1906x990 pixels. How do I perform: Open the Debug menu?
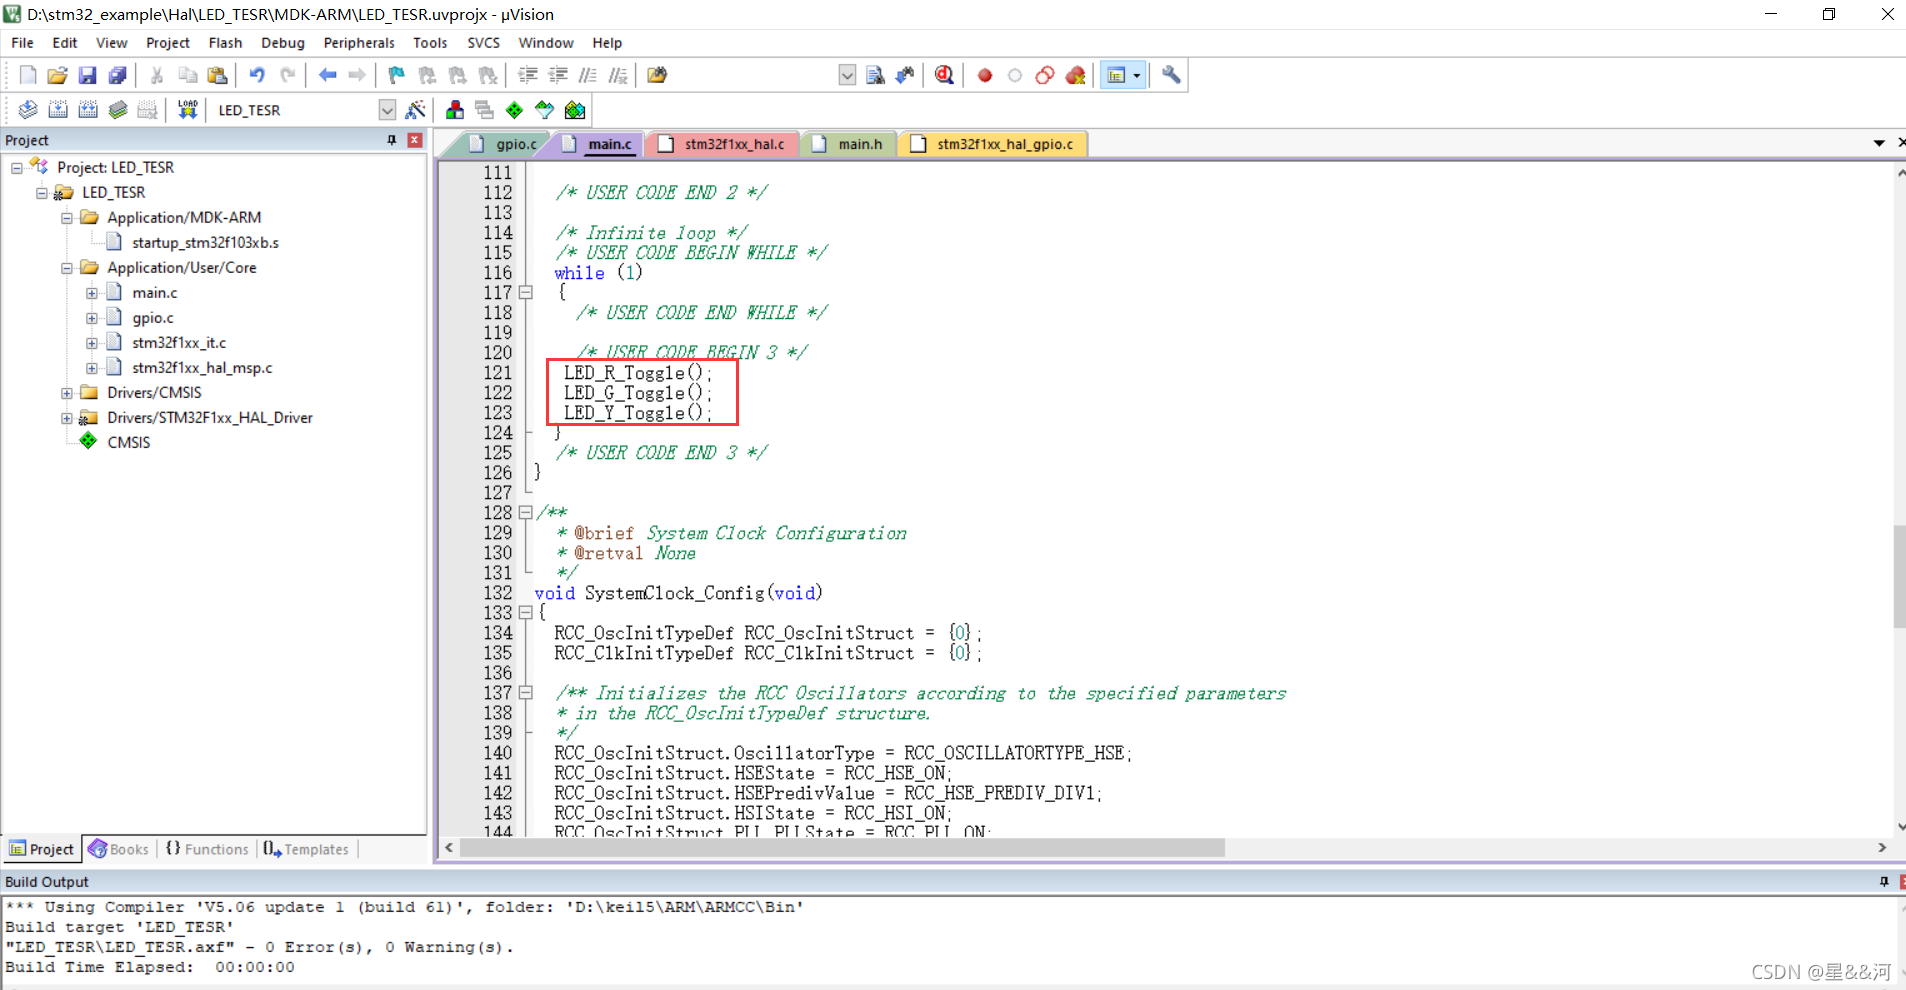[283, 43]
